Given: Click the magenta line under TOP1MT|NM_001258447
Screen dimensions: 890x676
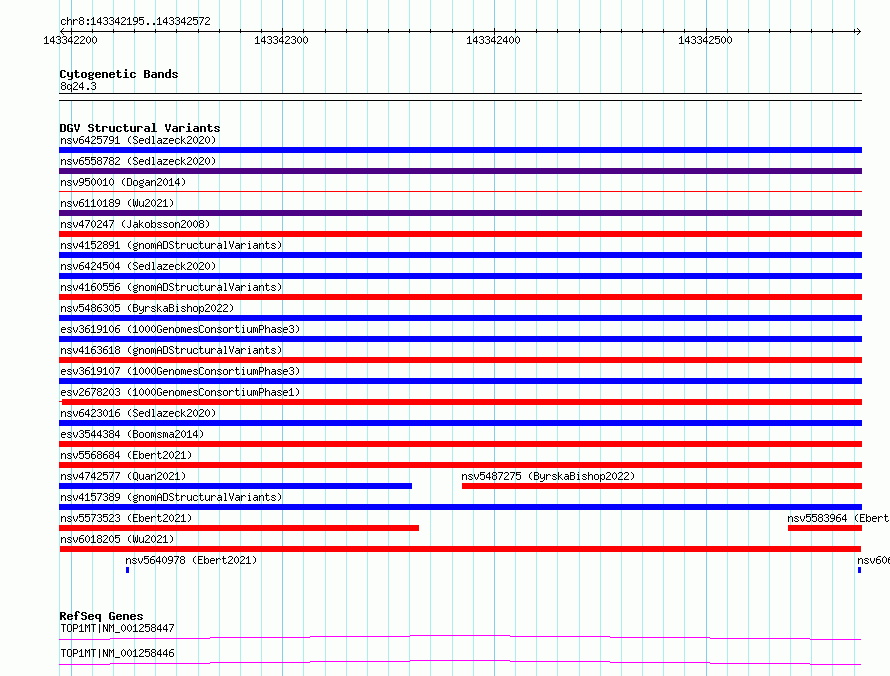Looking at the screenshot, I should (x=460, y=637).
